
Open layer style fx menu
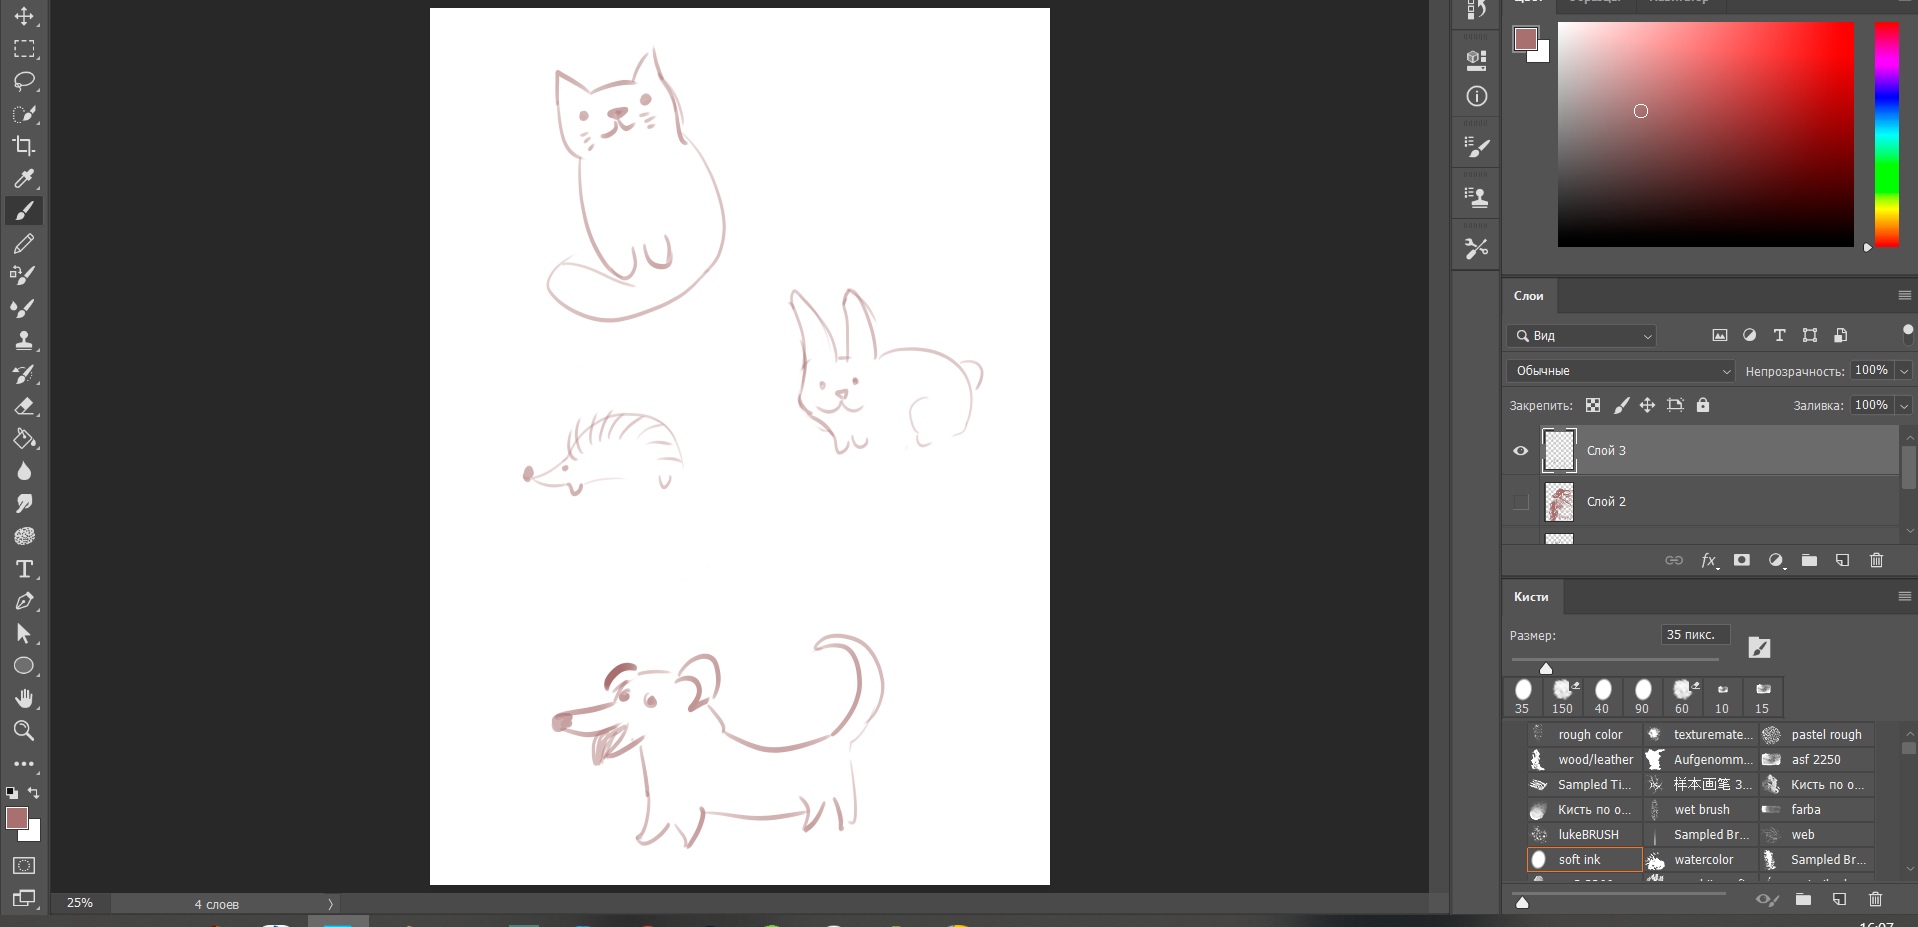(x=1709, y=560)
